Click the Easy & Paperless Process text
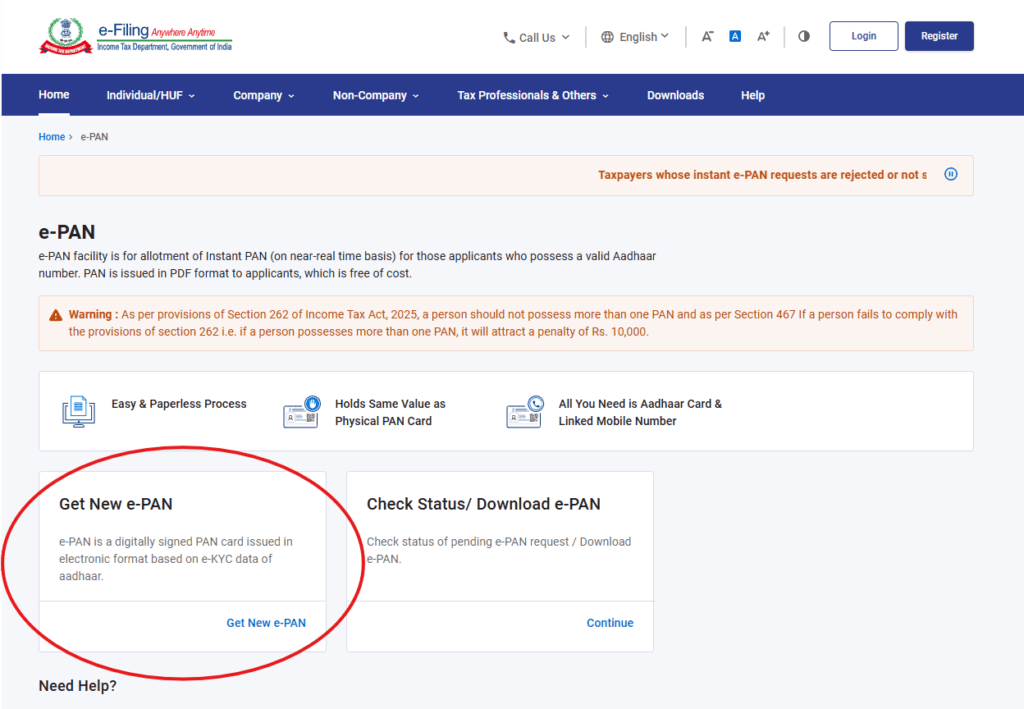Viewport: 1024px width, 709px height. [179, 403]
